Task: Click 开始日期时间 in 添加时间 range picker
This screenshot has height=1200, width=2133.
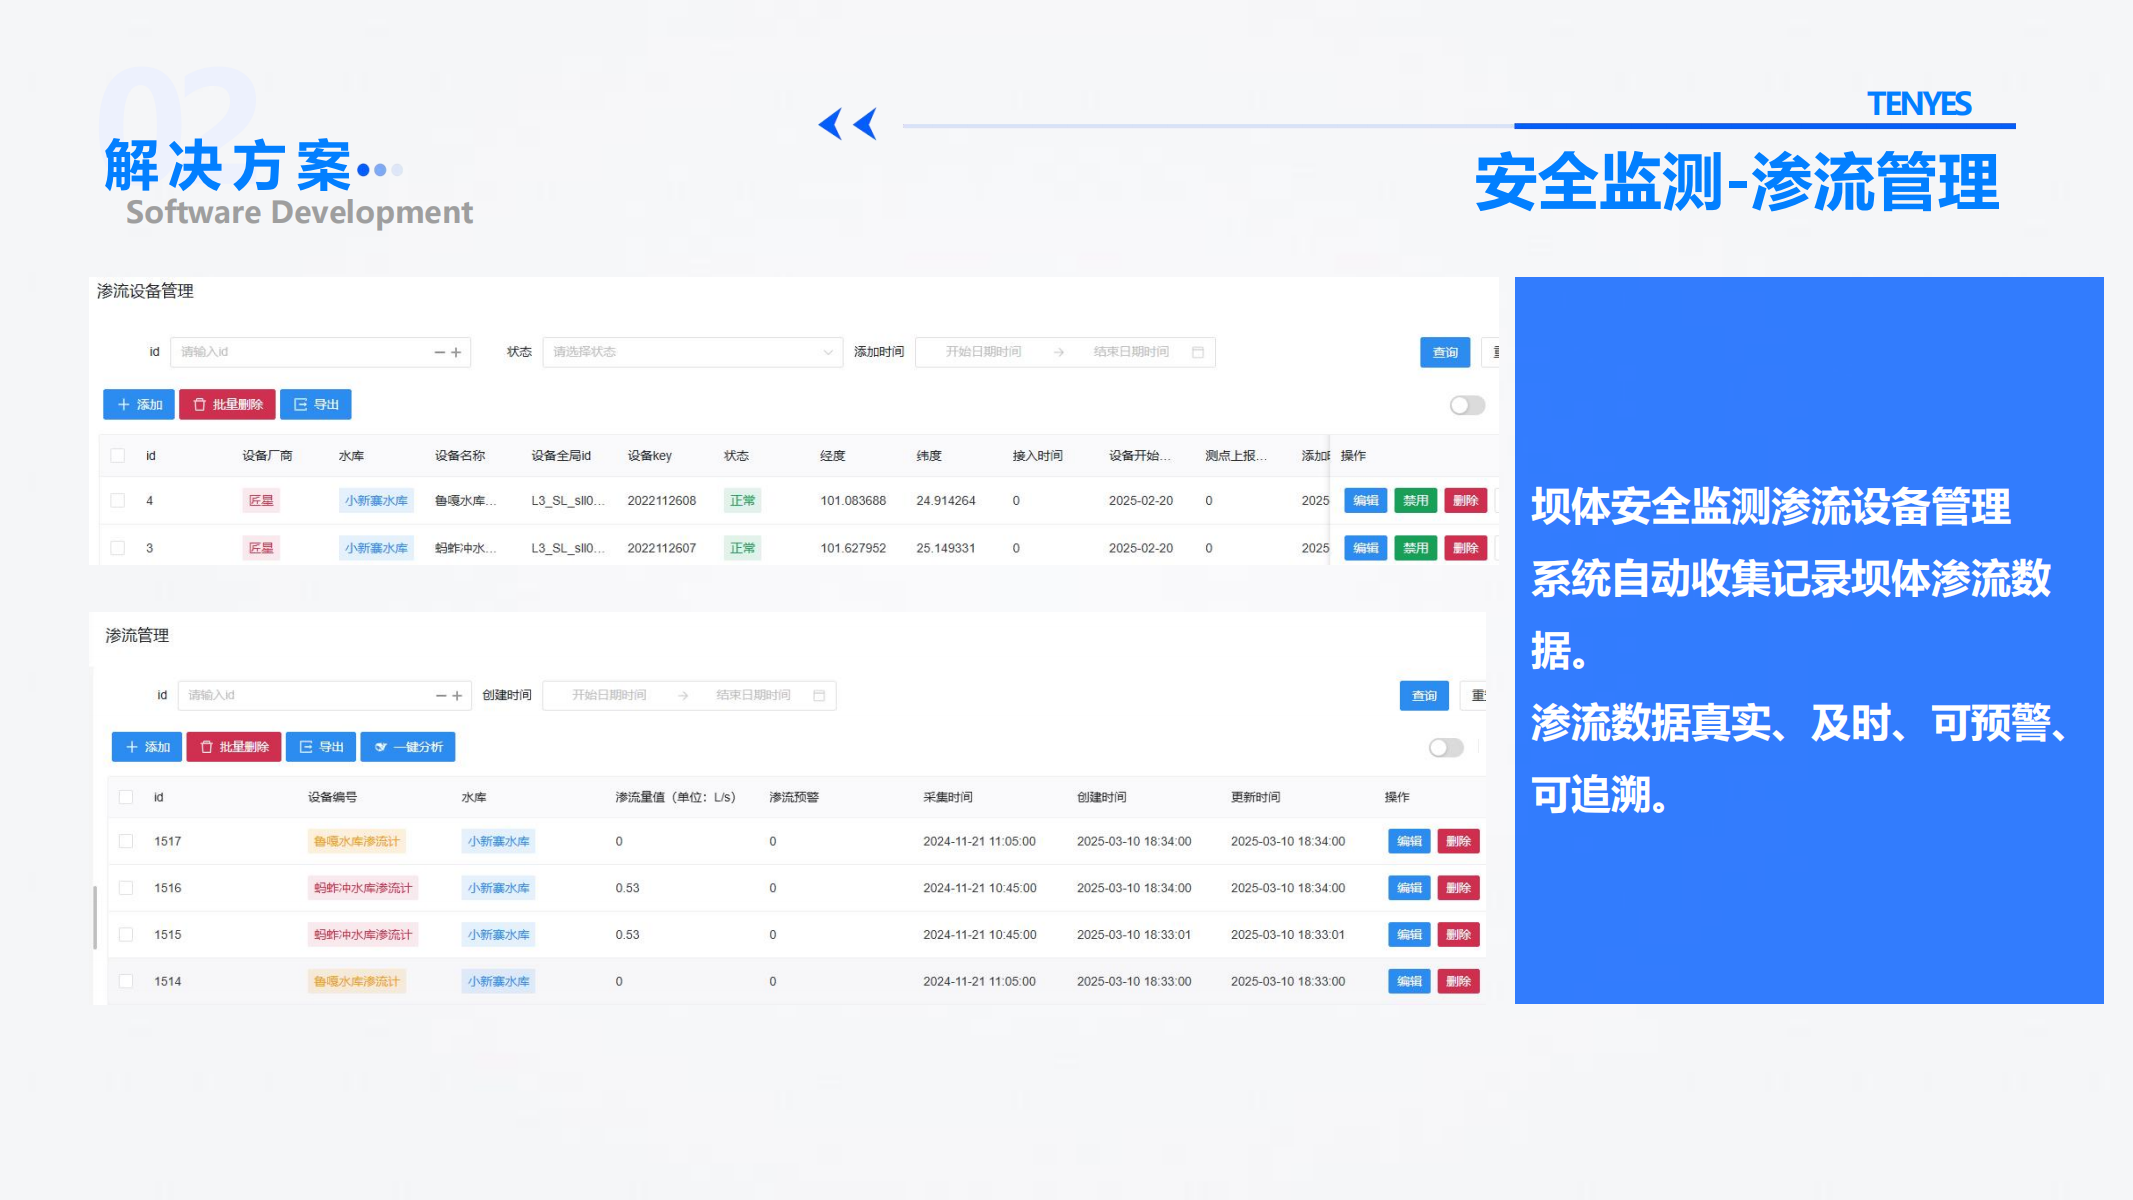Action: pyautogui.click(x=983, y=352)
